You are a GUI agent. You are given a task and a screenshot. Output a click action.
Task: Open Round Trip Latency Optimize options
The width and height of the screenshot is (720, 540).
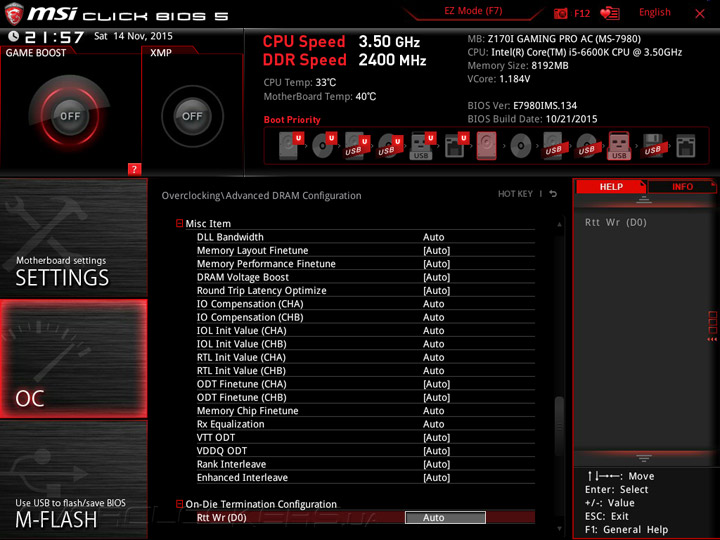(436, 290)
